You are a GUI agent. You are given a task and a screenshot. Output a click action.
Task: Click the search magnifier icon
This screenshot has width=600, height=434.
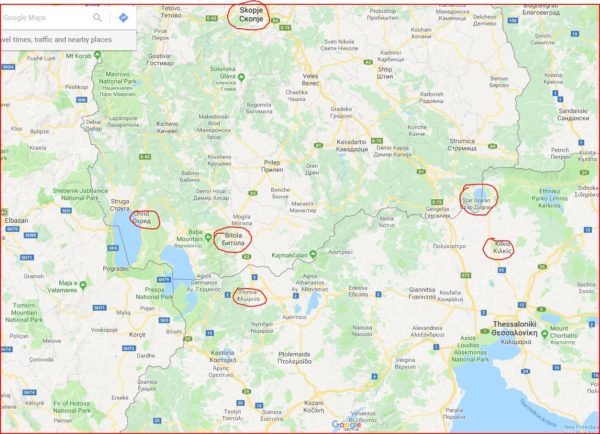[x=98, y=18]
